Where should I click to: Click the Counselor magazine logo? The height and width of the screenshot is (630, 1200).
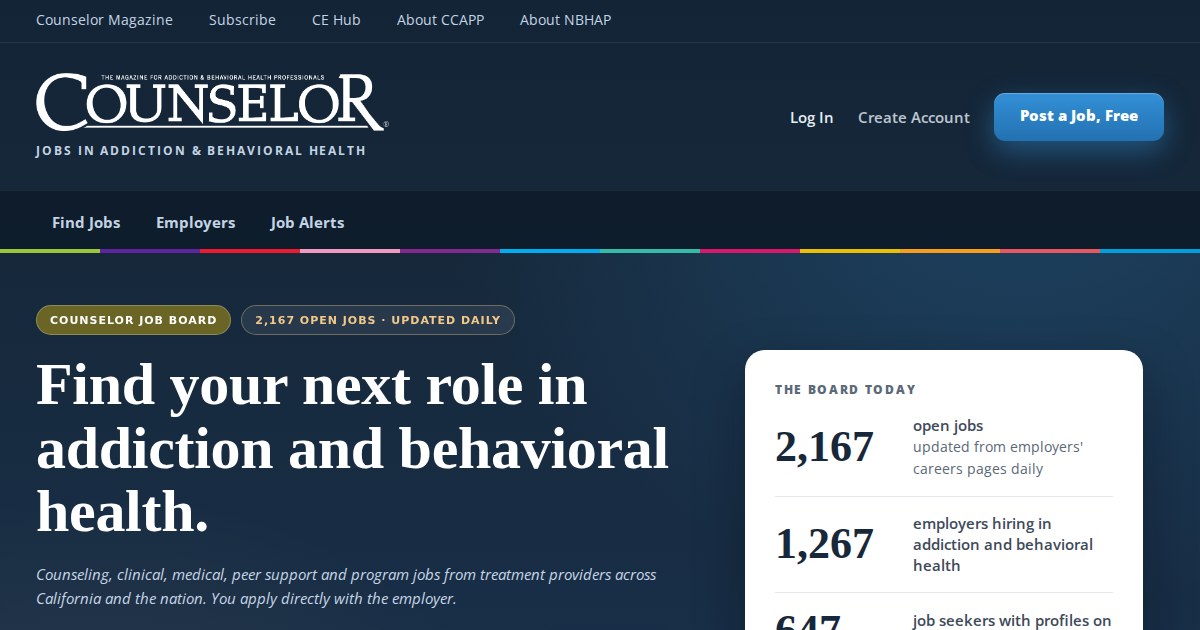pyautogui.click(x=212, y=102)
